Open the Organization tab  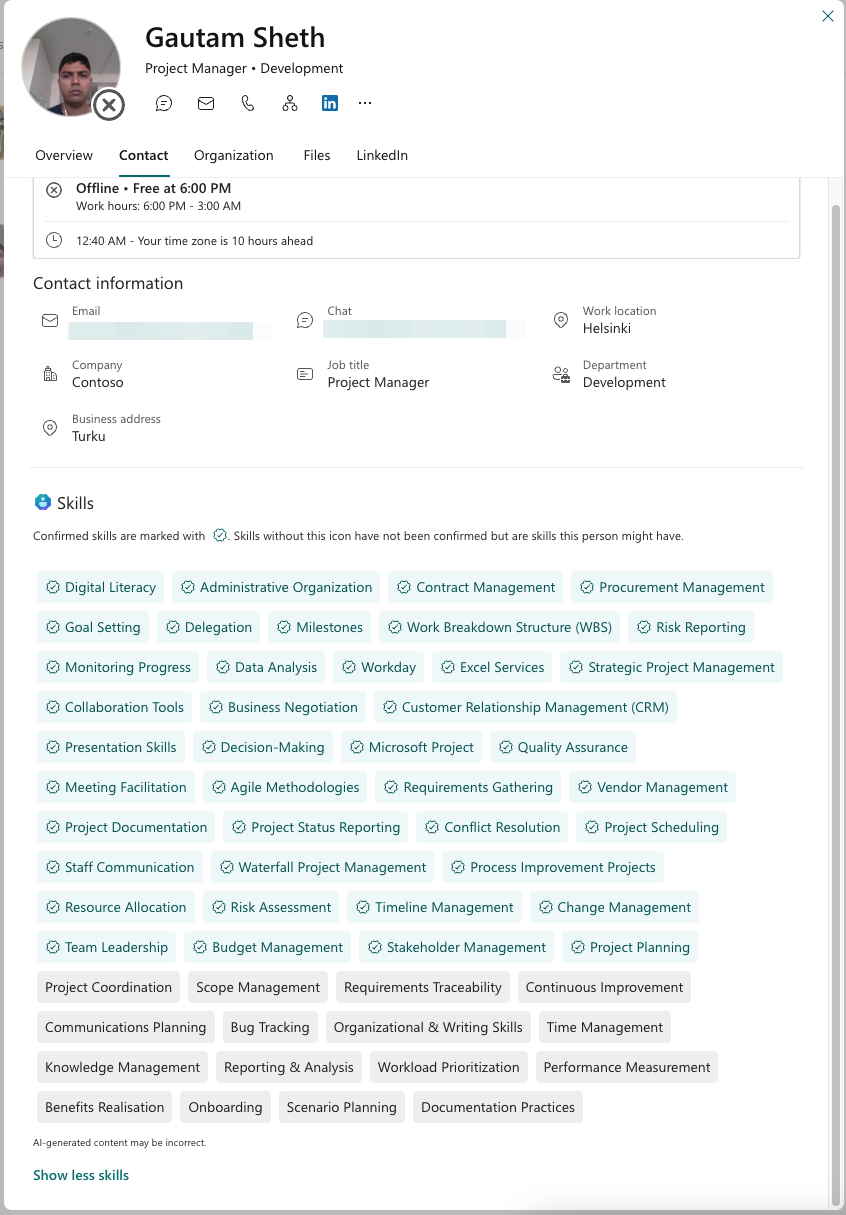point(234,155)
